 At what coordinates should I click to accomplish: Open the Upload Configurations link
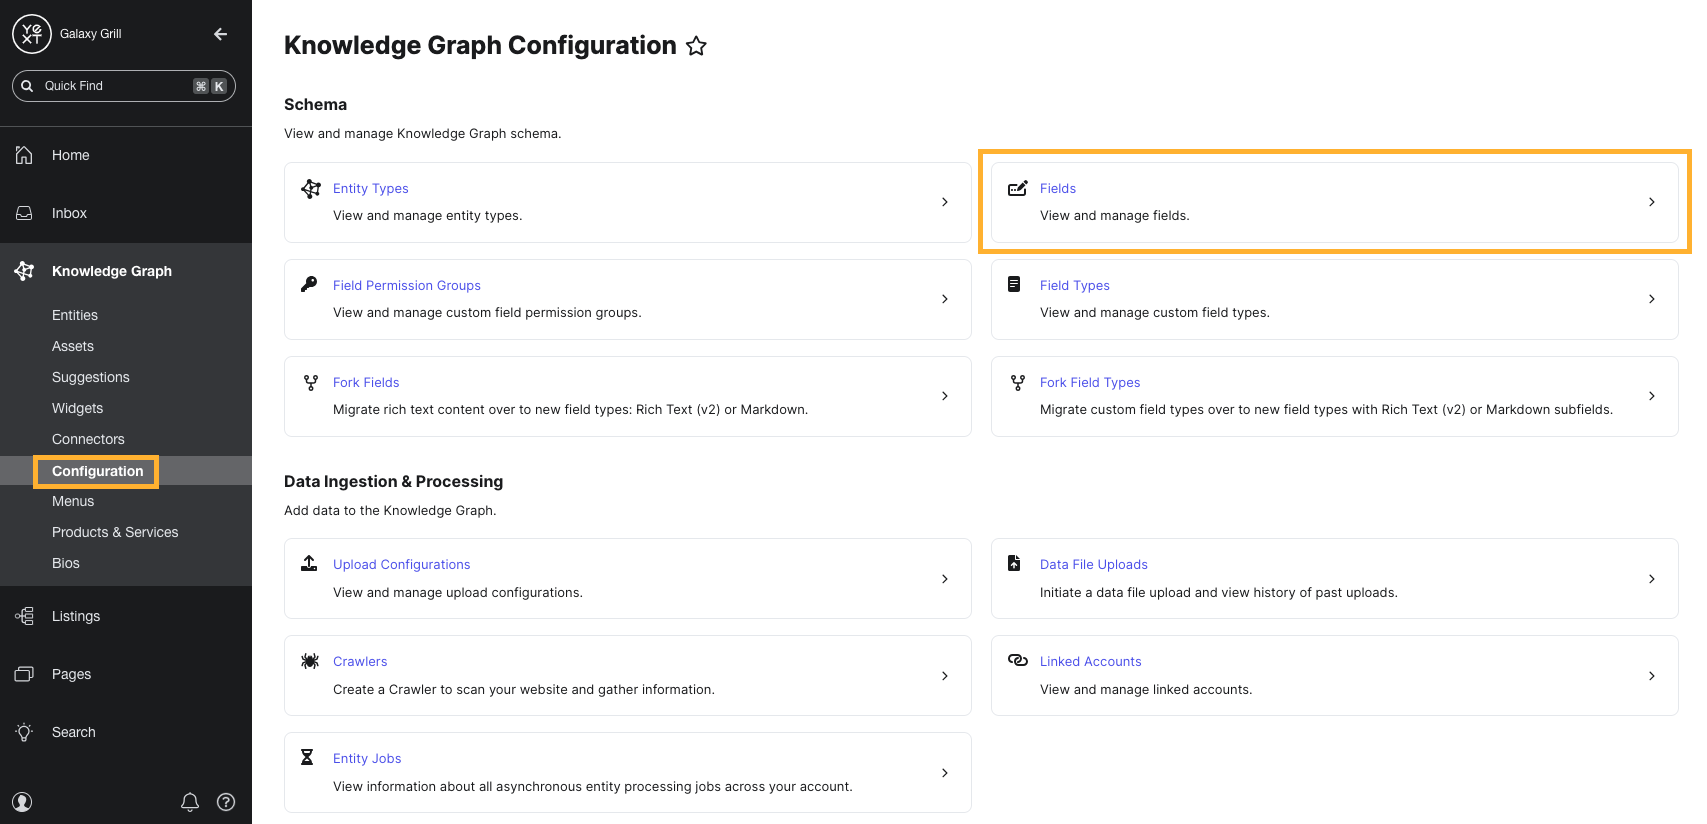pyautogui.click(x=402, y=564)
